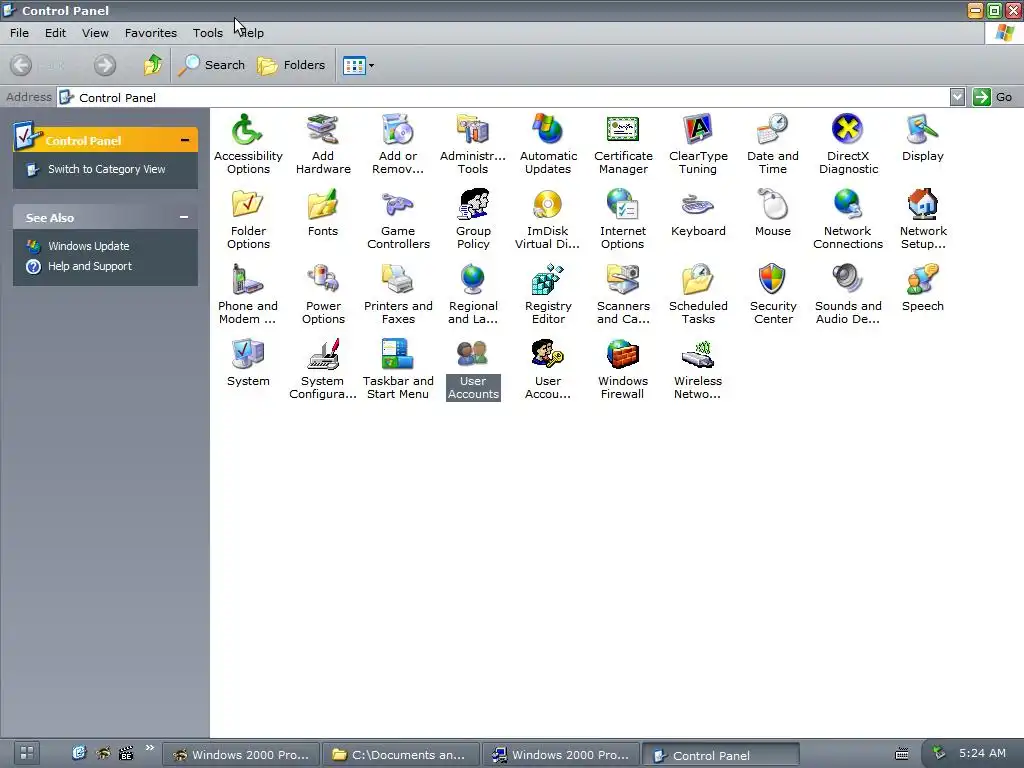The width and height of the screenshot is (1024, 768).
Task: Open the Fonts folder
Action: point(323,213)
